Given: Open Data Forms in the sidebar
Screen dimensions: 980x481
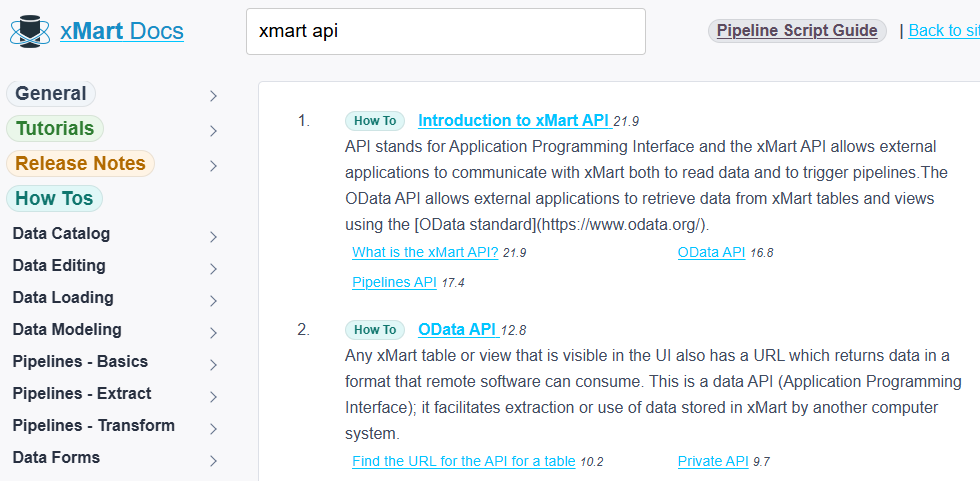Looking at the screenshot, I should tap(56, 457).
